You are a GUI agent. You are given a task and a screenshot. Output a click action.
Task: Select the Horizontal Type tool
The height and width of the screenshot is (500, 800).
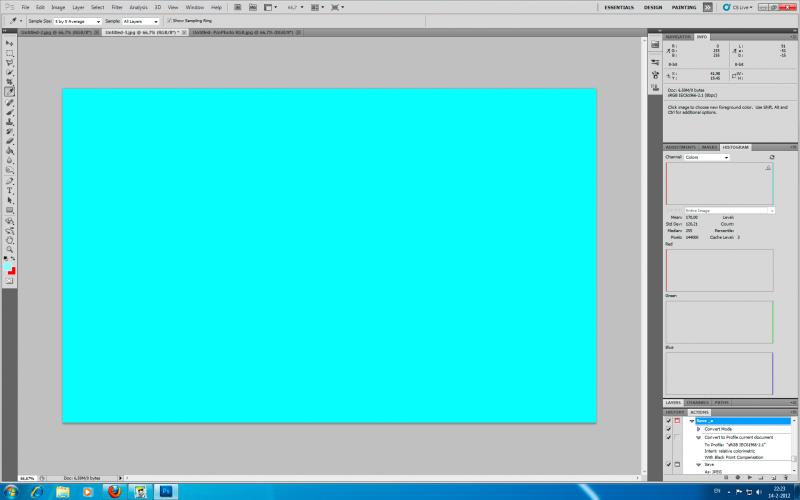[9, 191]
